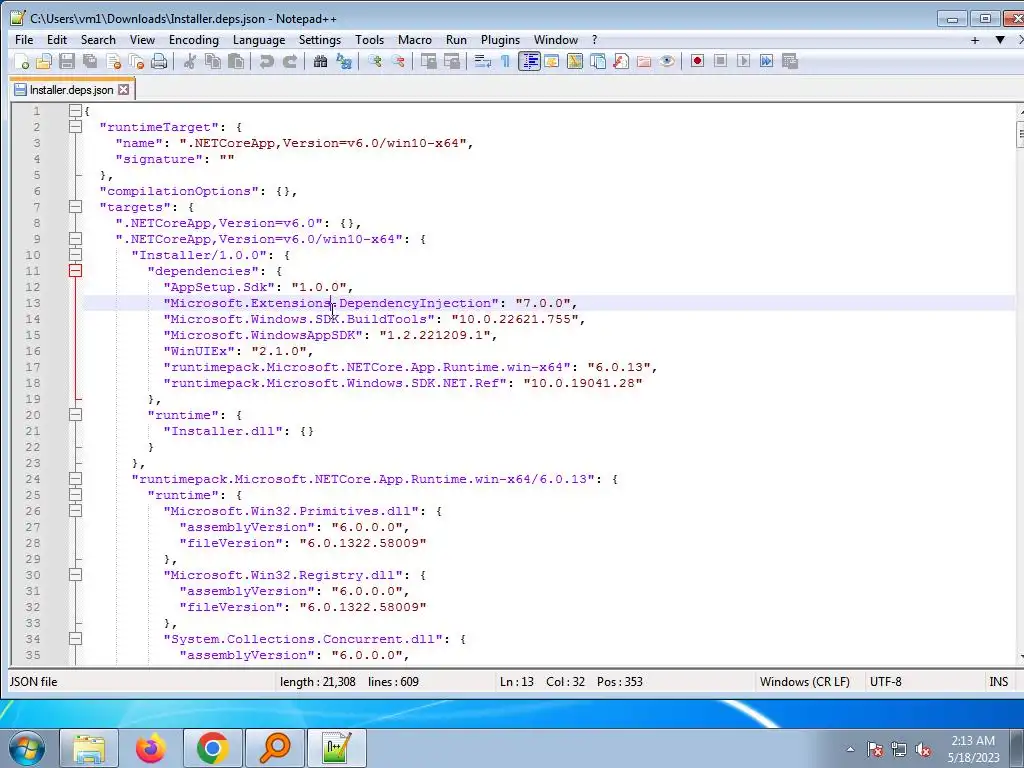
Task: Open the Replace dialog icon
Action: tap(344, 61)
